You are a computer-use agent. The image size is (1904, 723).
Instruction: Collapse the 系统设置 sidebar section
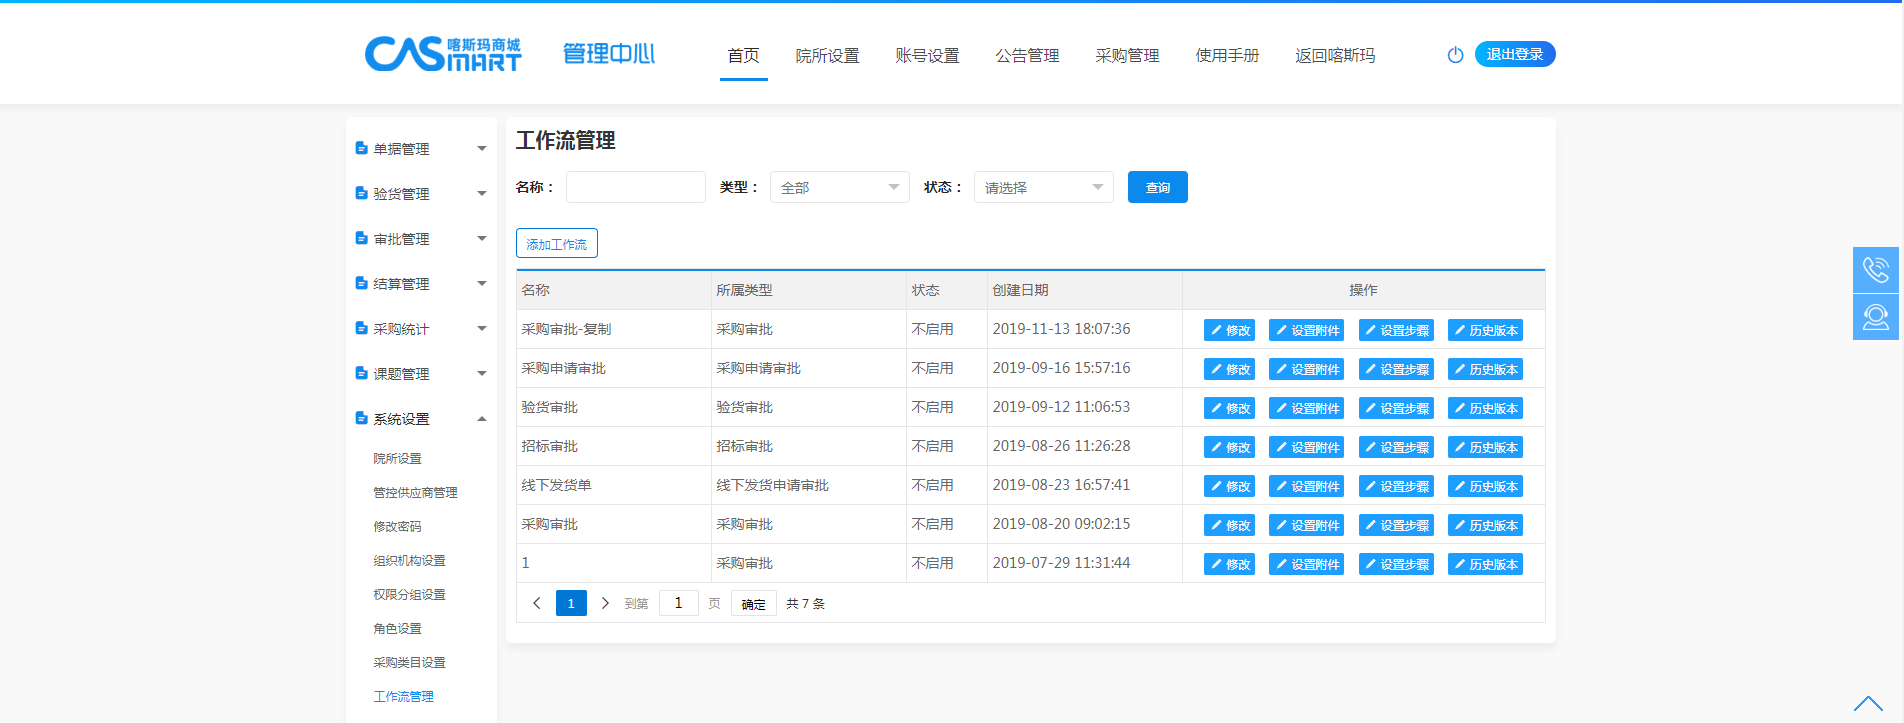pos(421,419)
